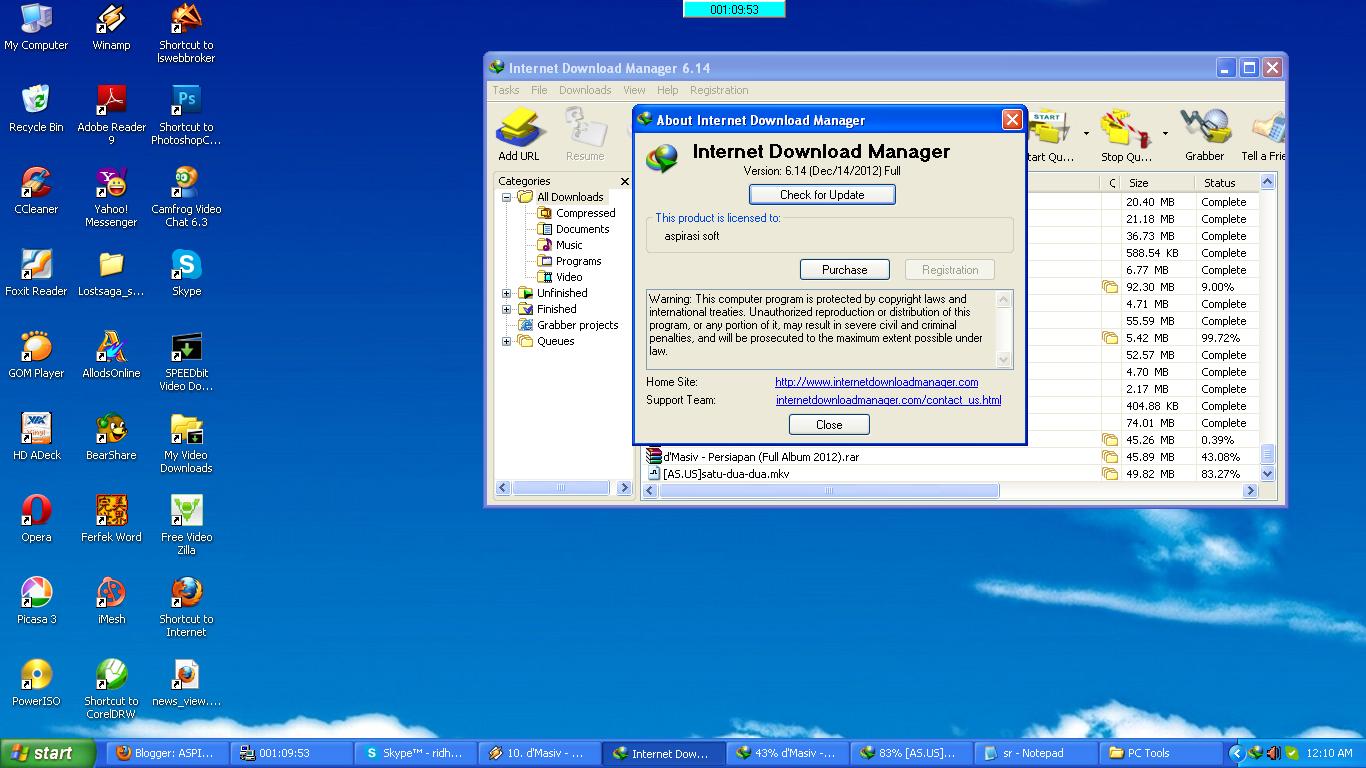Close the About dialog with Close button
Image resolution: width=1366 pixels, height=768 pixels.
point(829,425)
